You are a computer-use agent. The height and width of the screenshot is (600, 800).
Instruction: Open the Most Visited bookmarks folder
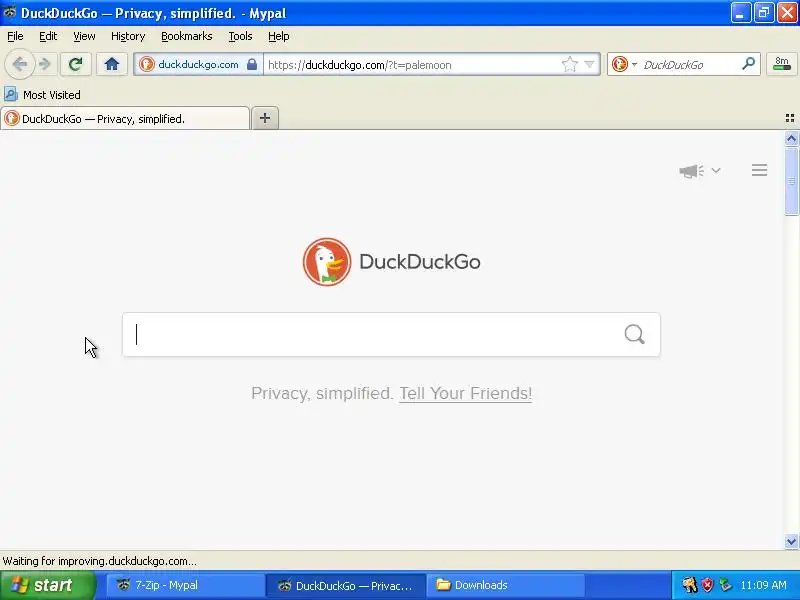[42, 95]
